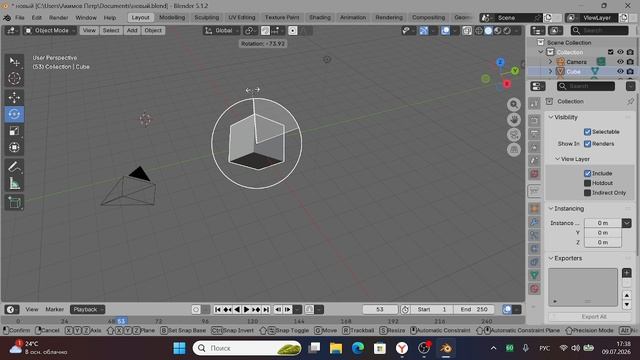
Task: Open the timeline Marker menu
Action: (x=55, y=309)
